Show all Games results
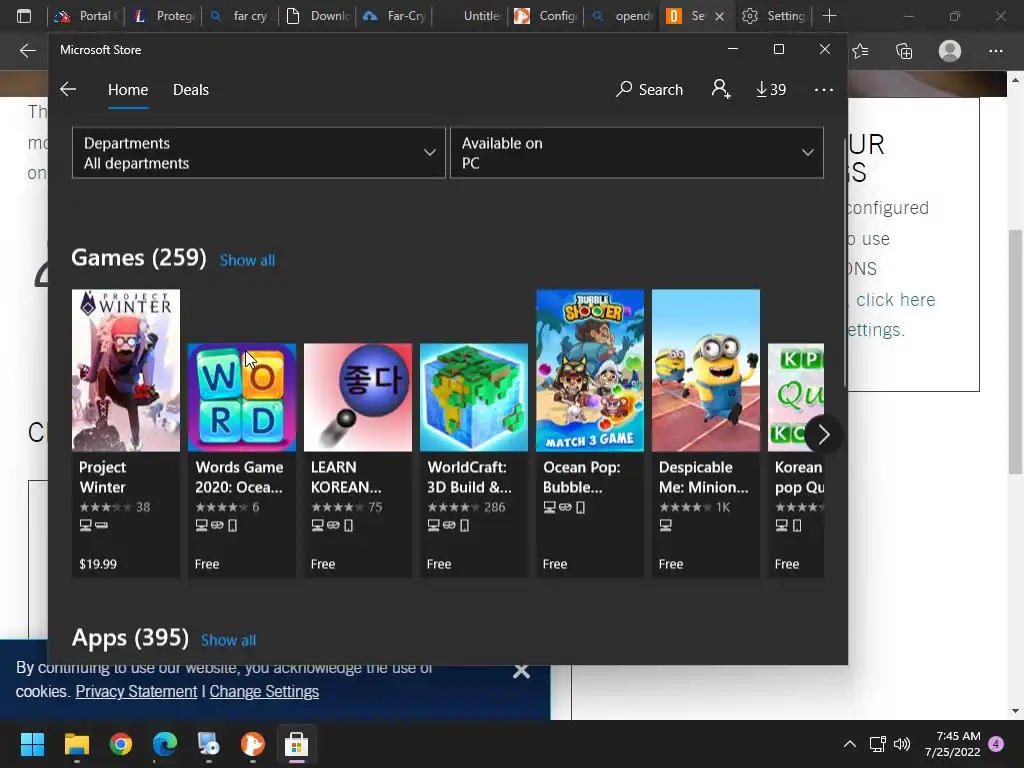The width and height of the screenshot is (1024, 768). pos(248,260)
